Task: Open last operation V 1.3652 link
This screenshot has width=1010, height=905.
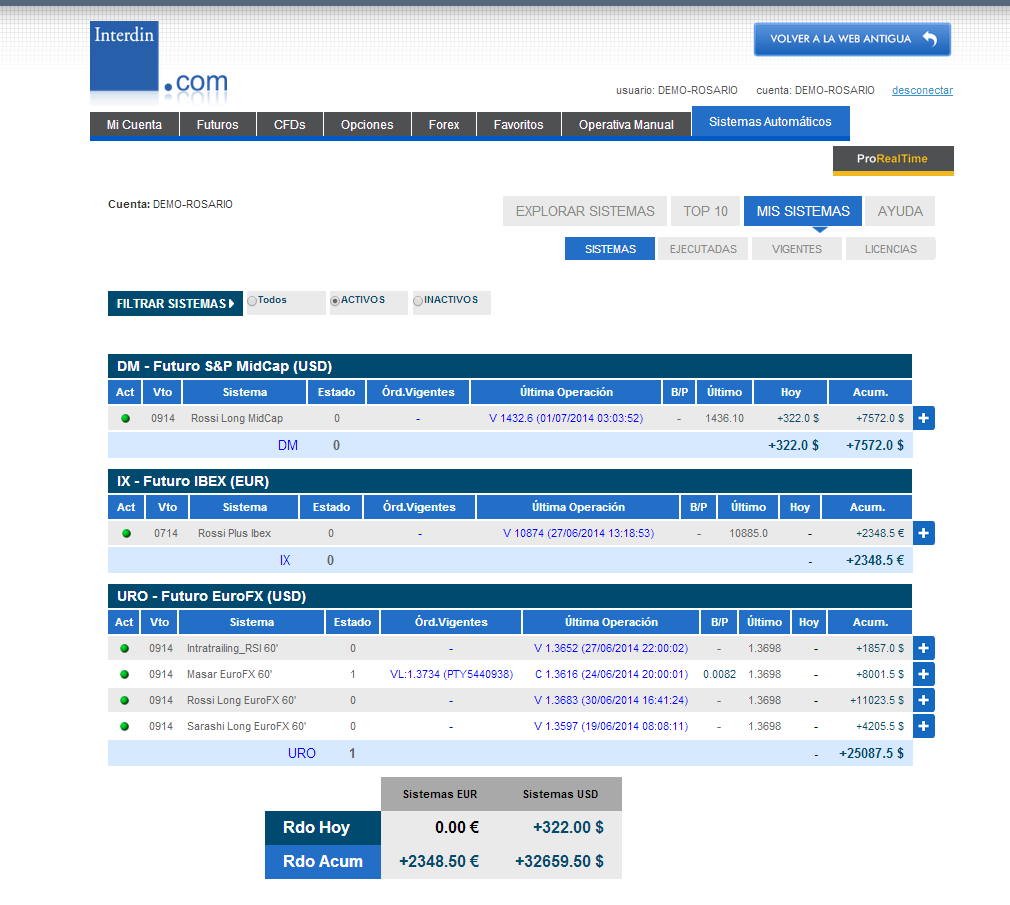Action: (x=611, y=649)
